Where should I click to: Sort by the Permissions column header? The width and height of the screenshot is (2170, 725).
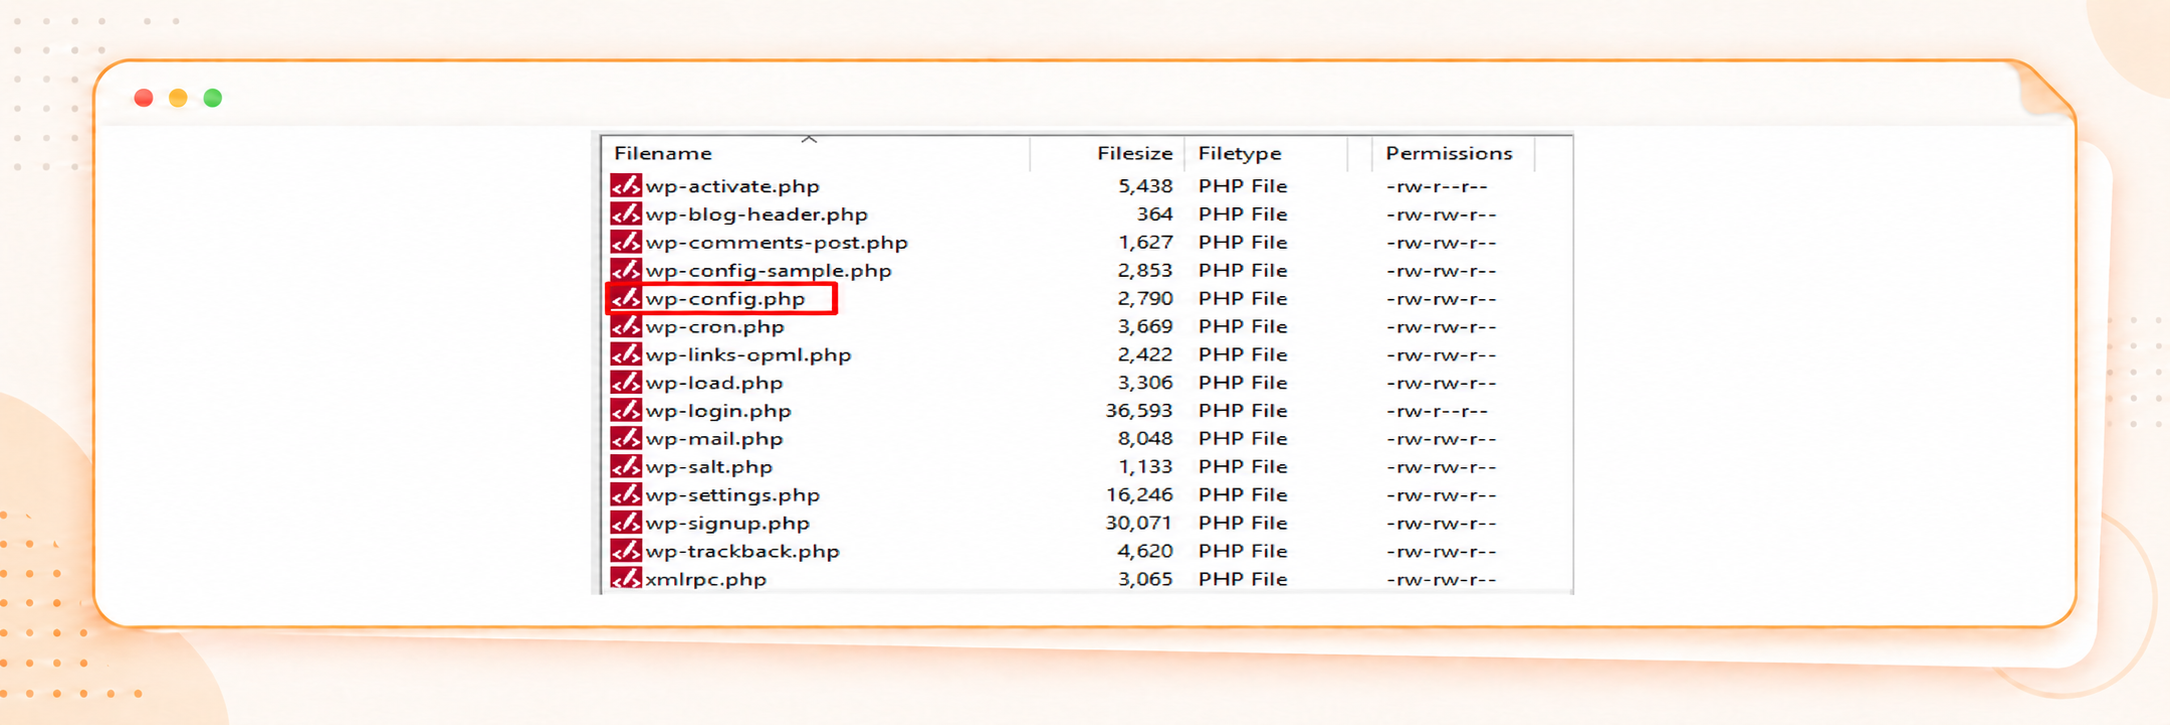1449,153
